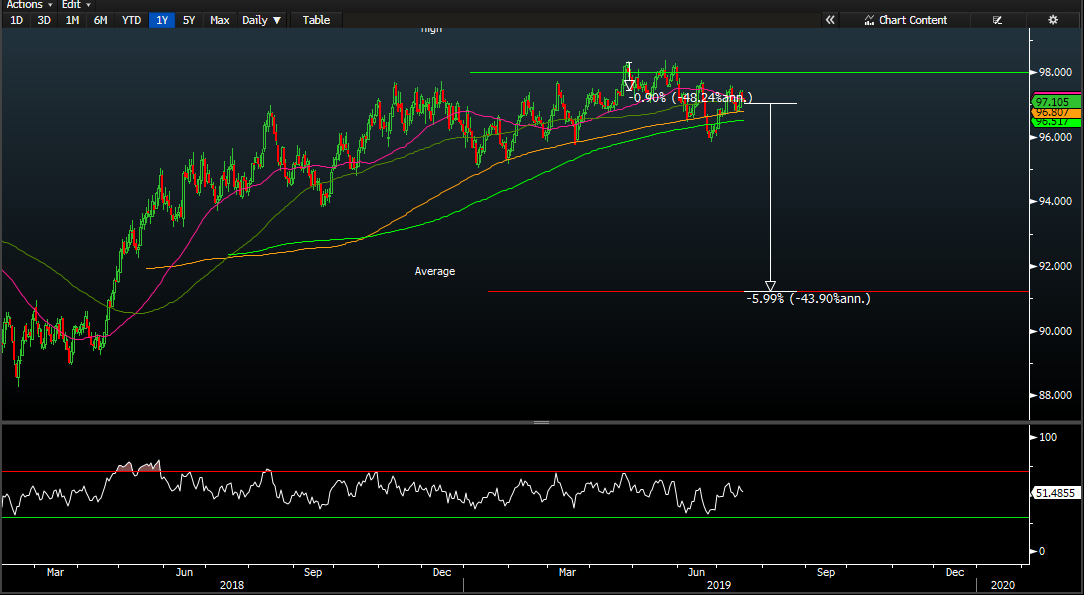
Task: Select the YTD time range
Action: pyautogui.click(x=131, y=20)
